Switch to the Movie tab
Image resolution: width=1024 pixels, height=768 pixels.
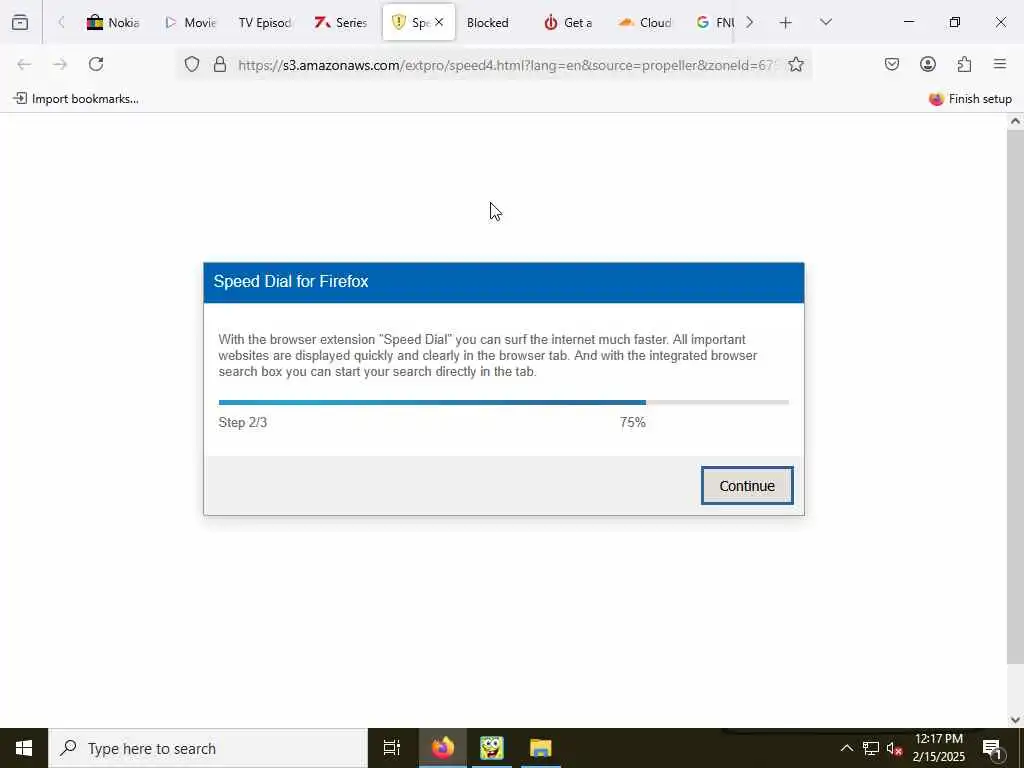tap(189, 22)
